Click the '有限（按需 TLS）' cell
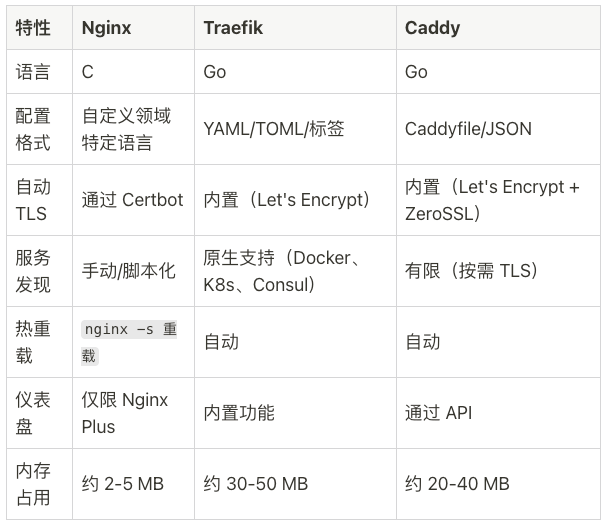613x525 pixels. click(x=471, y=271)
